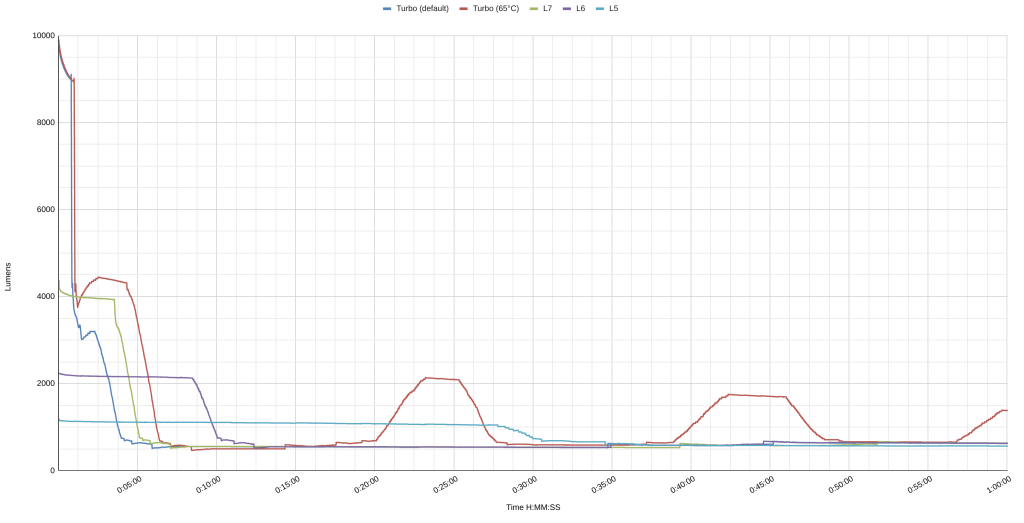Image resolution: width=1024 pixels, height=523 pixels.
Task: Select the 10000 y-axis tick label
Action: coord(43,36)
